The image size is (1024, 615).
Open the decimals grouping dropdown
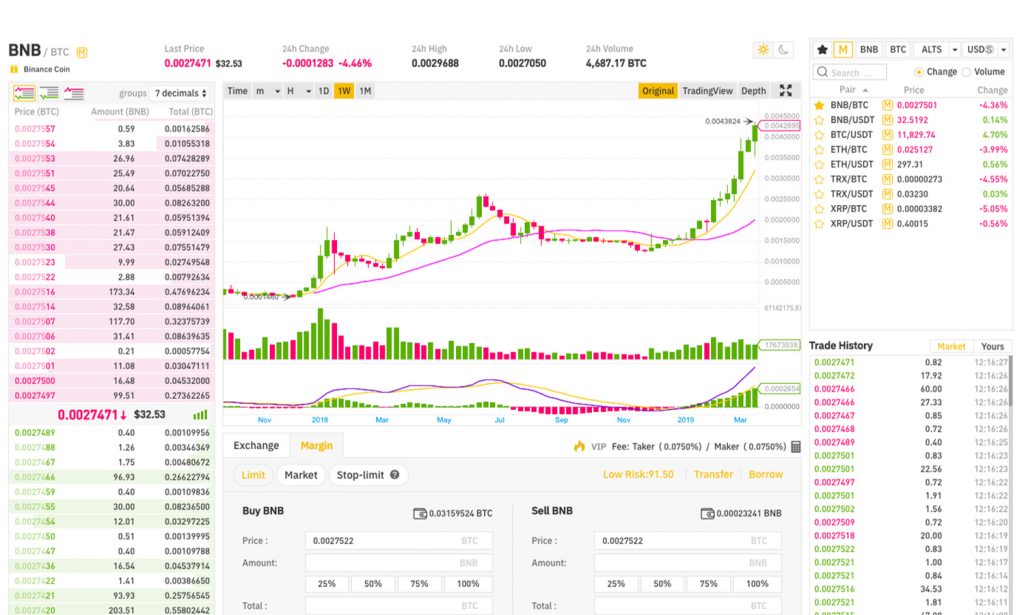181,93
